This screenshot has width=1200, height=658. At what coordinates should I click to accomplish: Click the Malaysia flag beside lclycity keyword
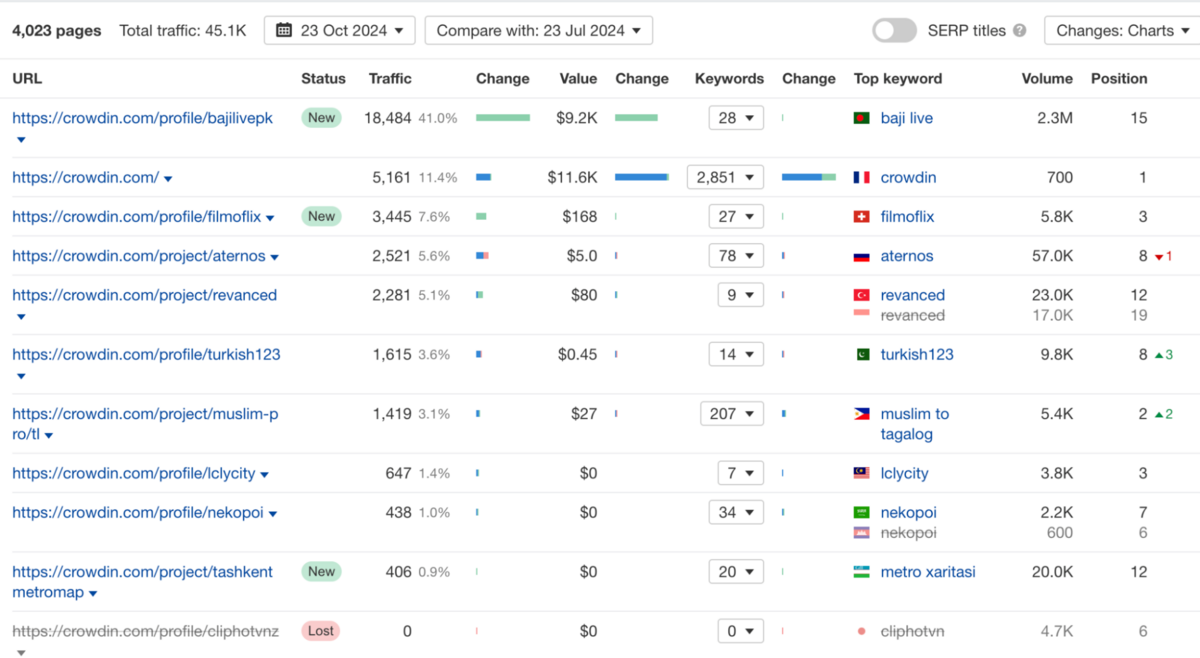click(861, 473)
